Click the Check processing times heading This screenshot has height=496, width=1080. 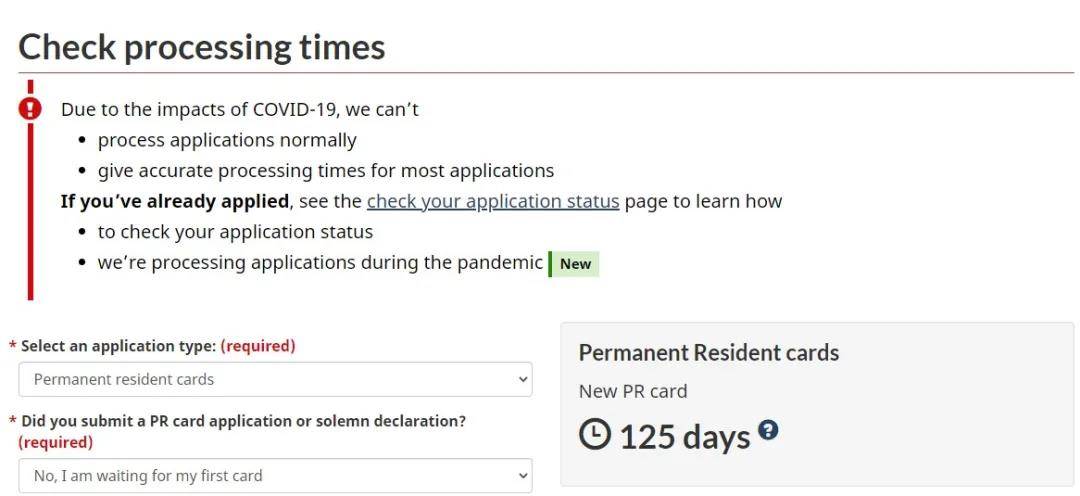coord(202,47)
